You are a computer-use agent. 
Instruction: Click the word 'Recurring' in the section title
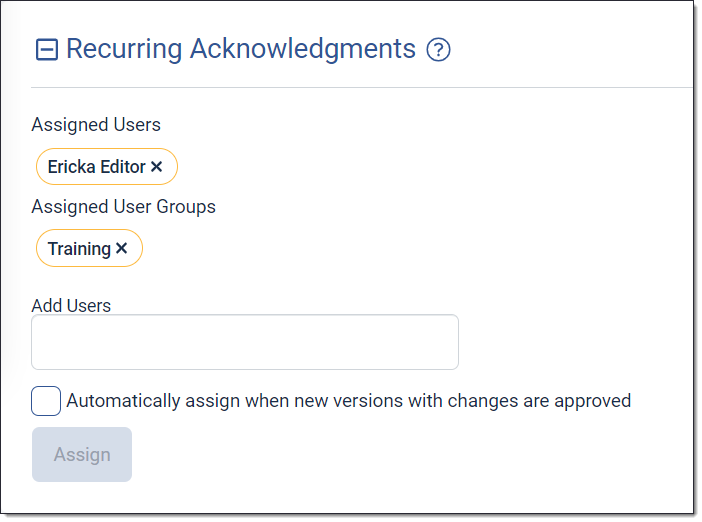tap(124, 49)
